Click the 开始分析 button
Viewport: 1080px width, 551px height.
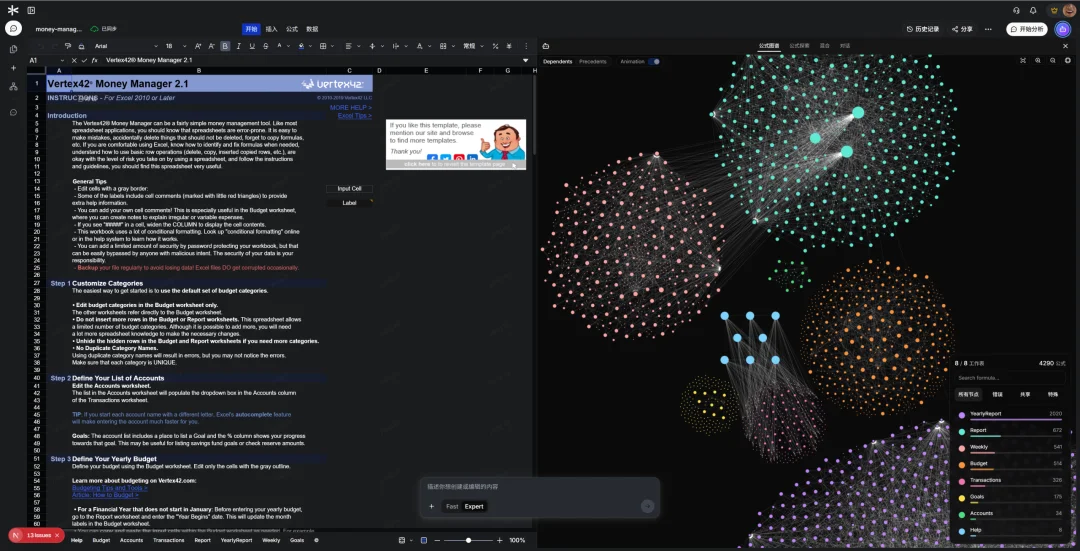[1027, 29]
